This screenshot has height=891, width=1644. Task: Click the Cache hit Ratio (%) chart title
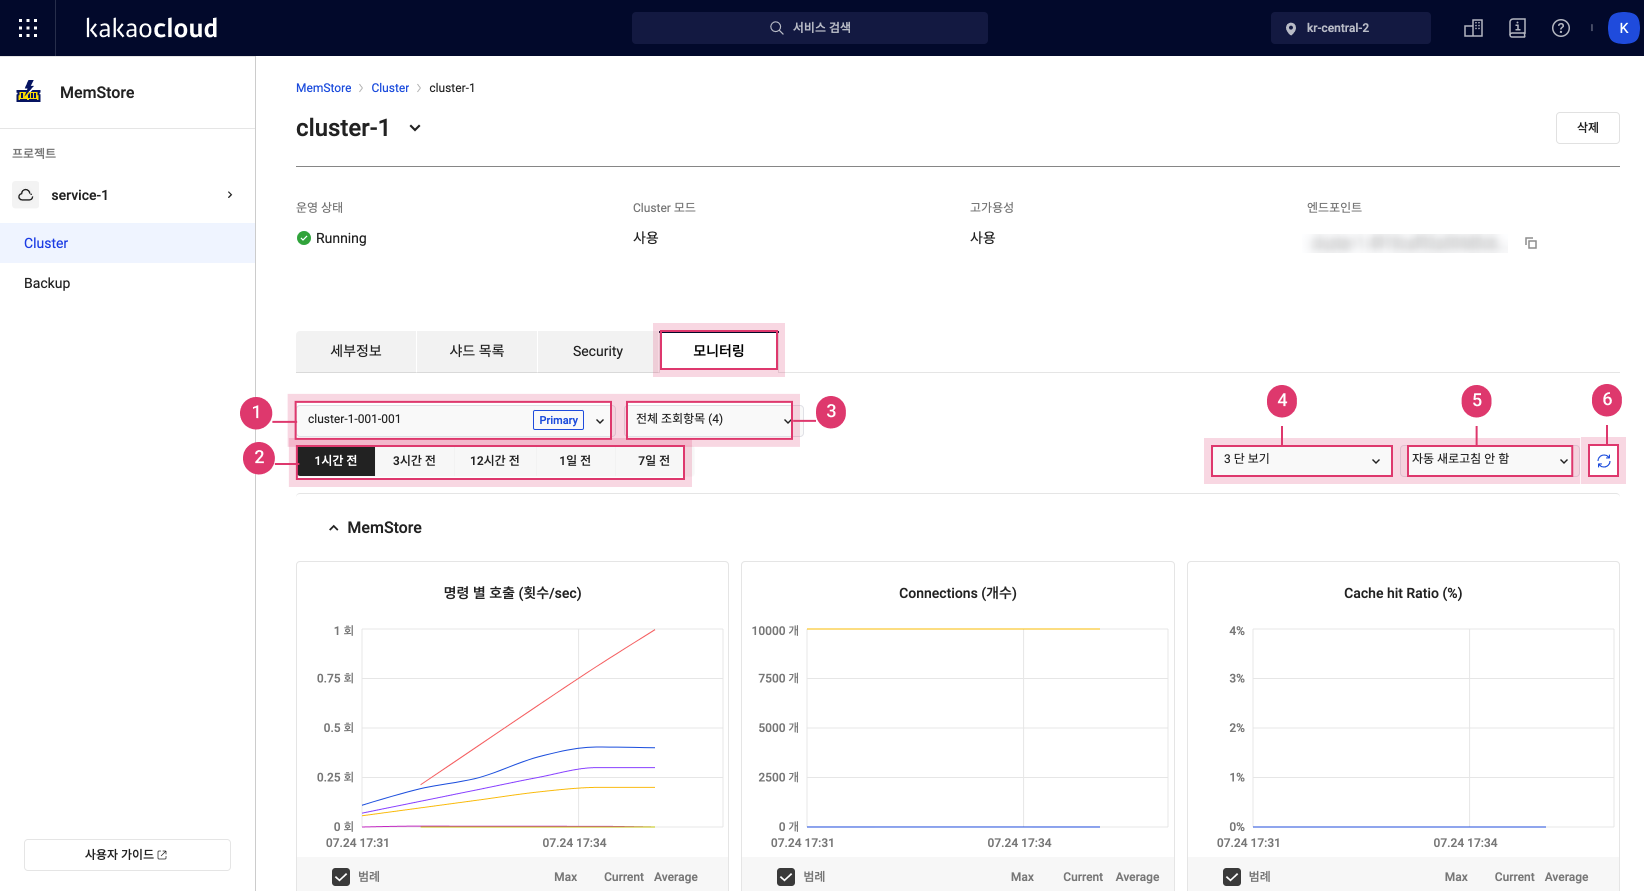click(1403, 593)
